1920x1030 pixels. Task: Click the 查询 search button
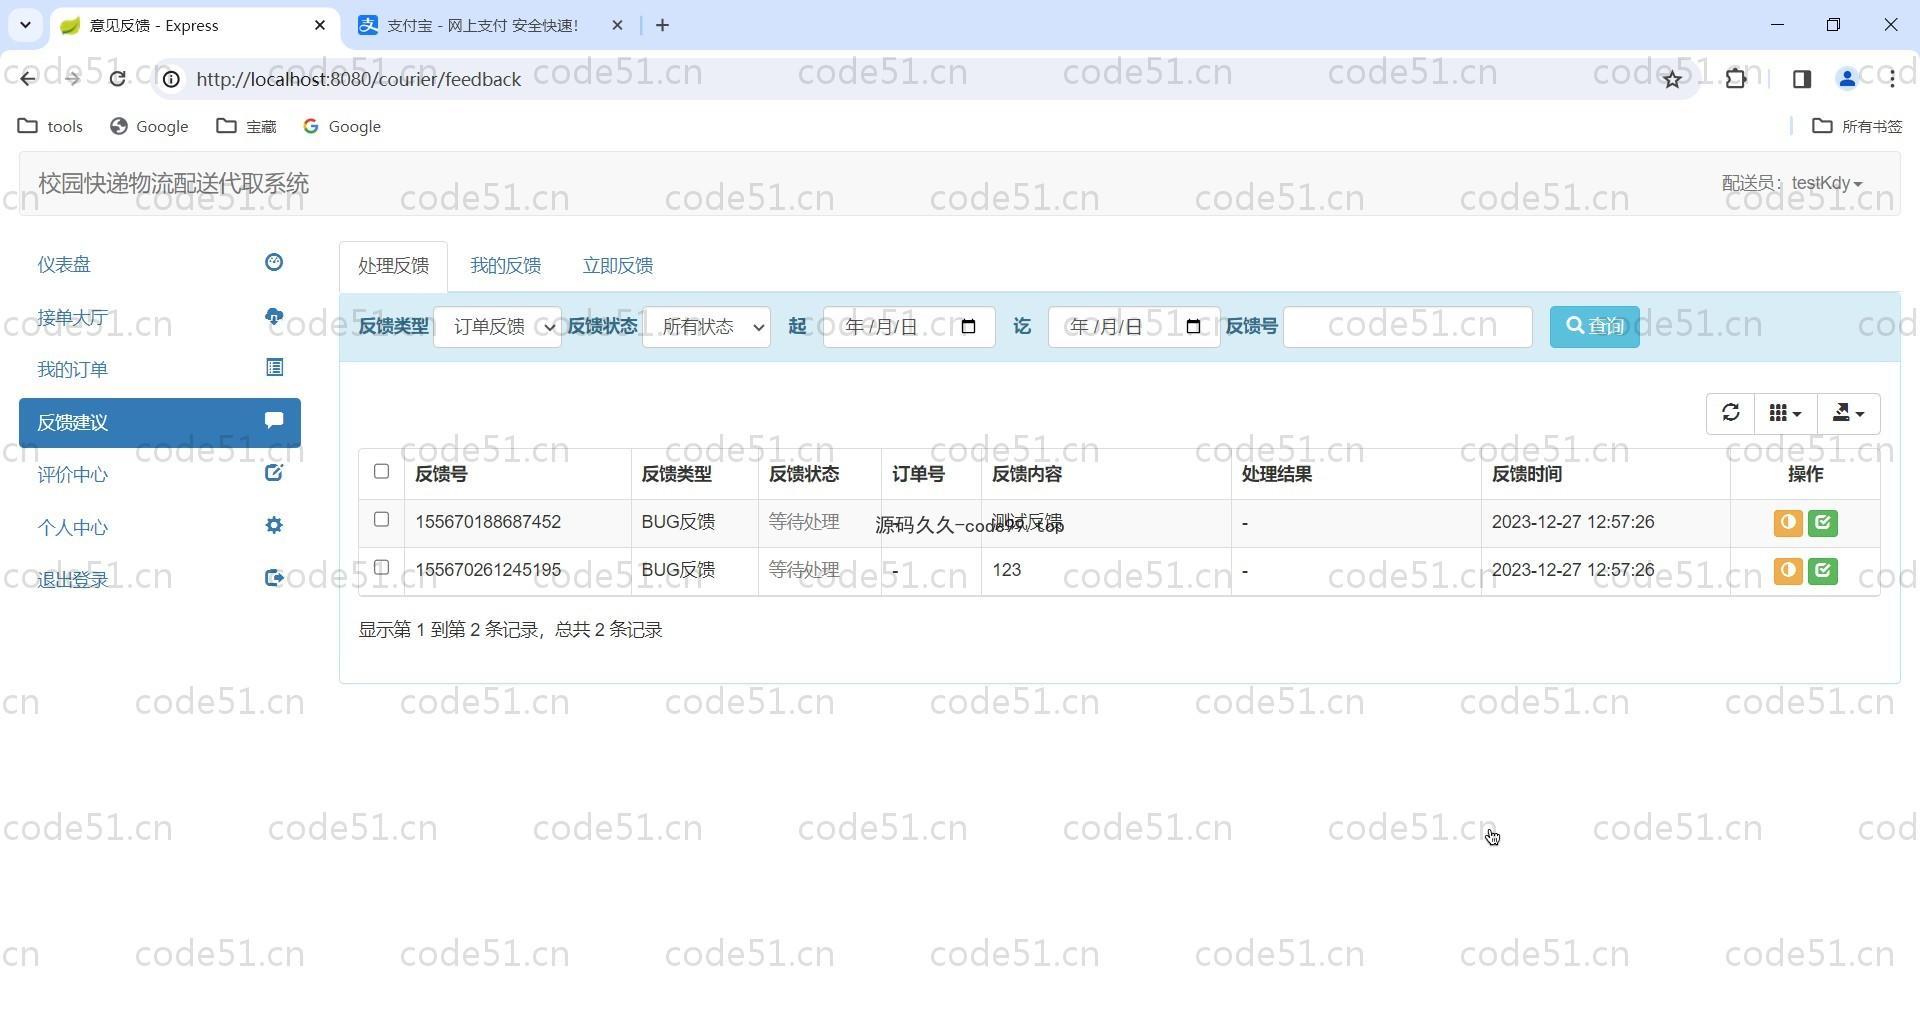pos(1594,327)
